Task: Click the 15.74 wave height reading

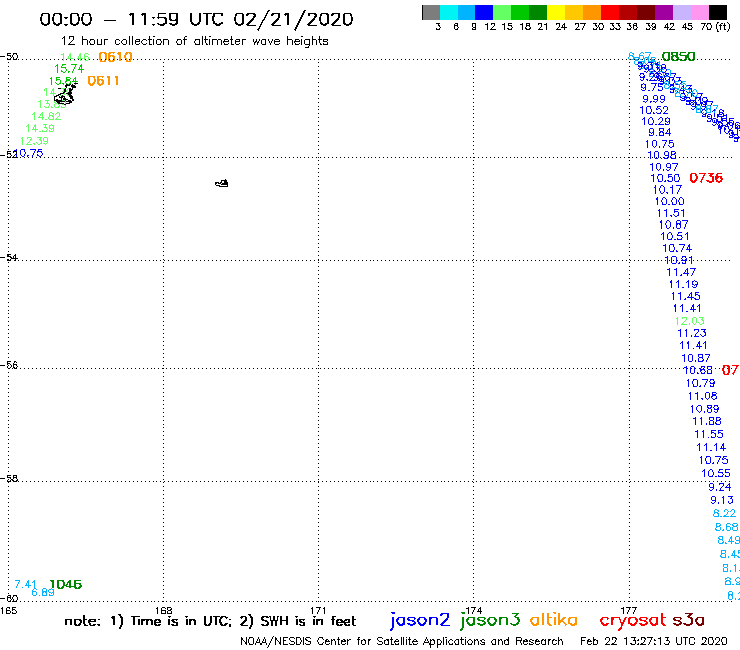Action: [69, 68]
